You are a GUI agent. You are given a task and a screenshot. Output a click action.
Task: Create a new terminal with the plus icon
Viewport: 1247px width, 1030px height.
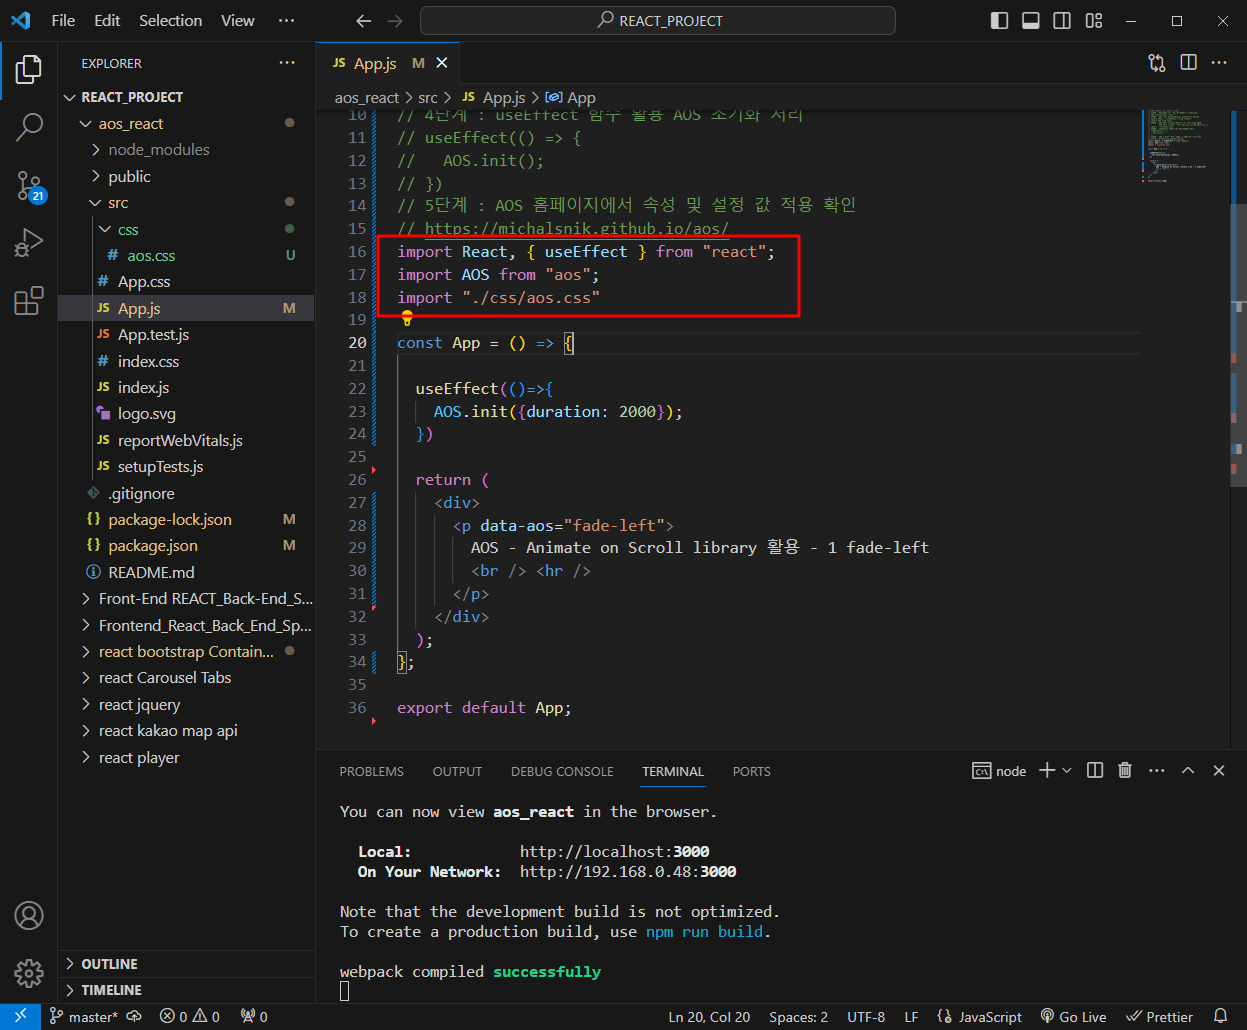coord(1047,770)
